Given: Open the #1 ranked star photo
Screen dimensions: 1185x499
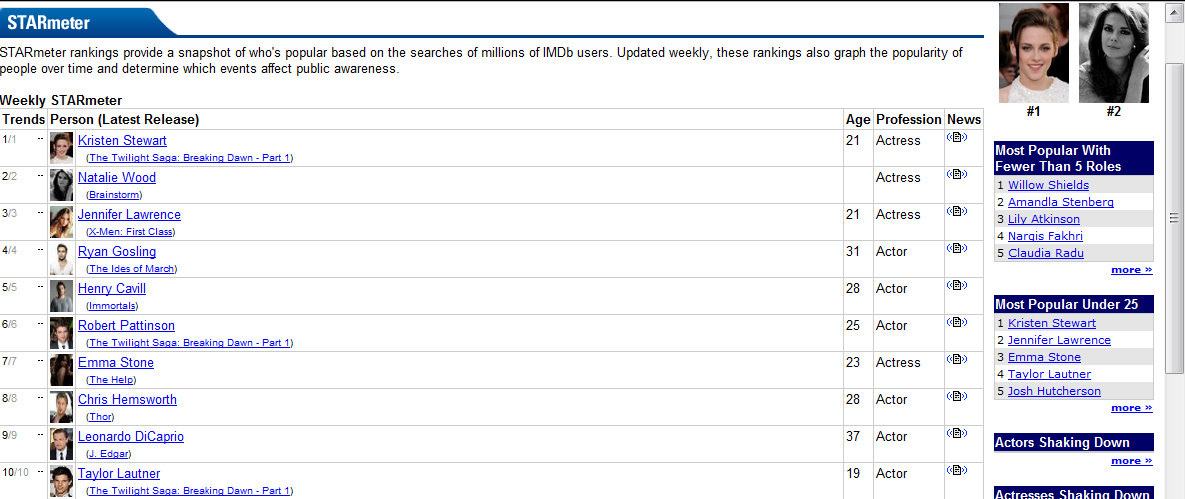Looking at the screenshot, I should (1033, 53).
